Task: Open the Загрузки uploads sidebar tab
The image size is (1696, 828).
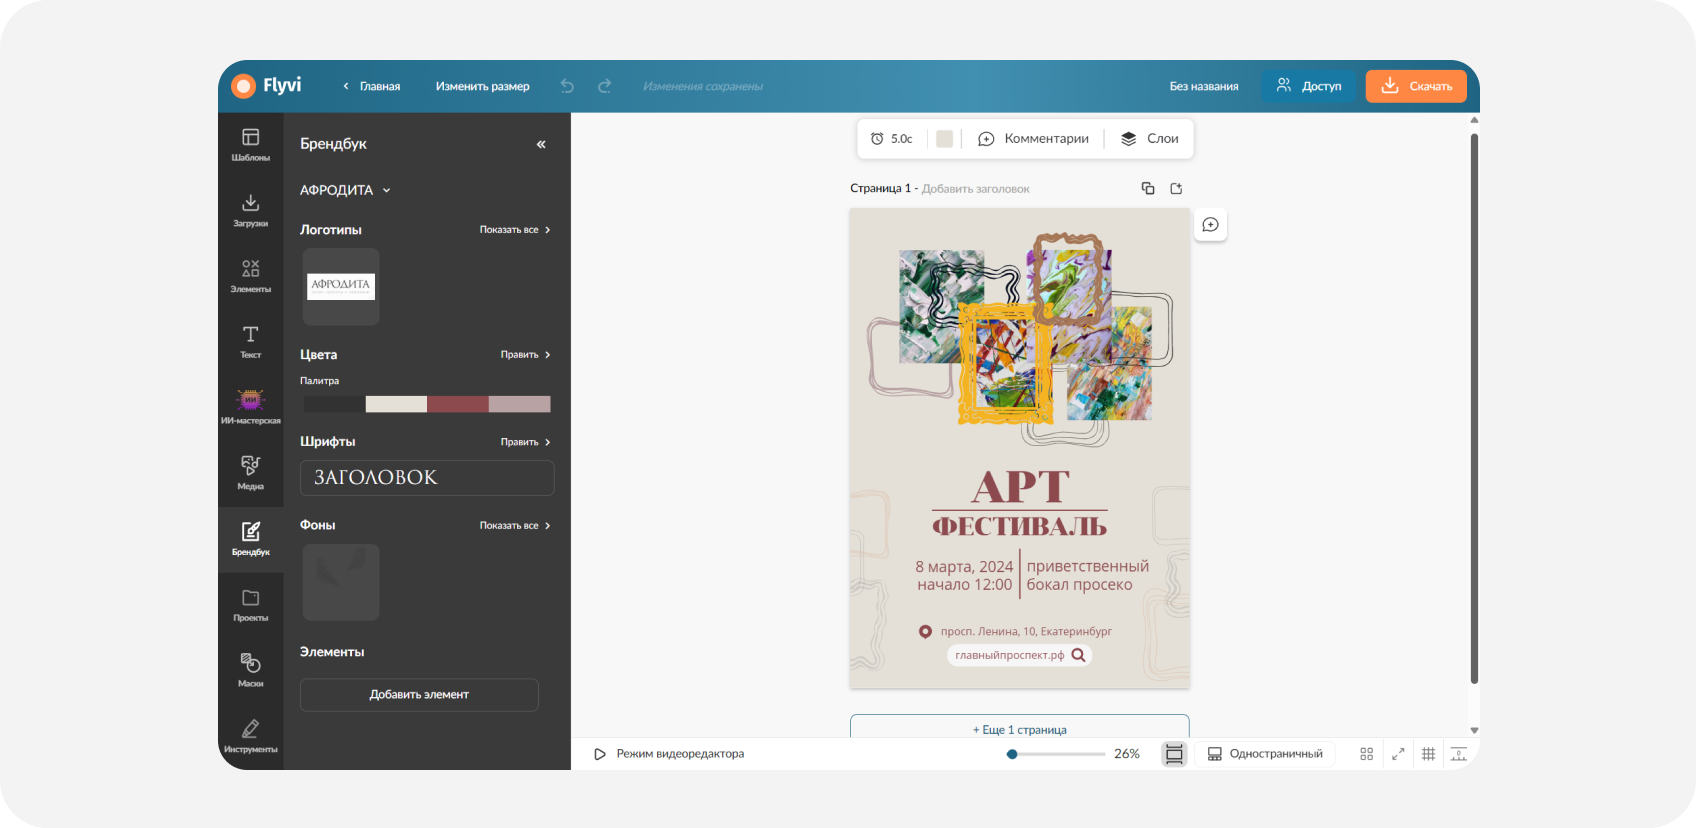Action: pyautogui.click(x=250, y=211)
